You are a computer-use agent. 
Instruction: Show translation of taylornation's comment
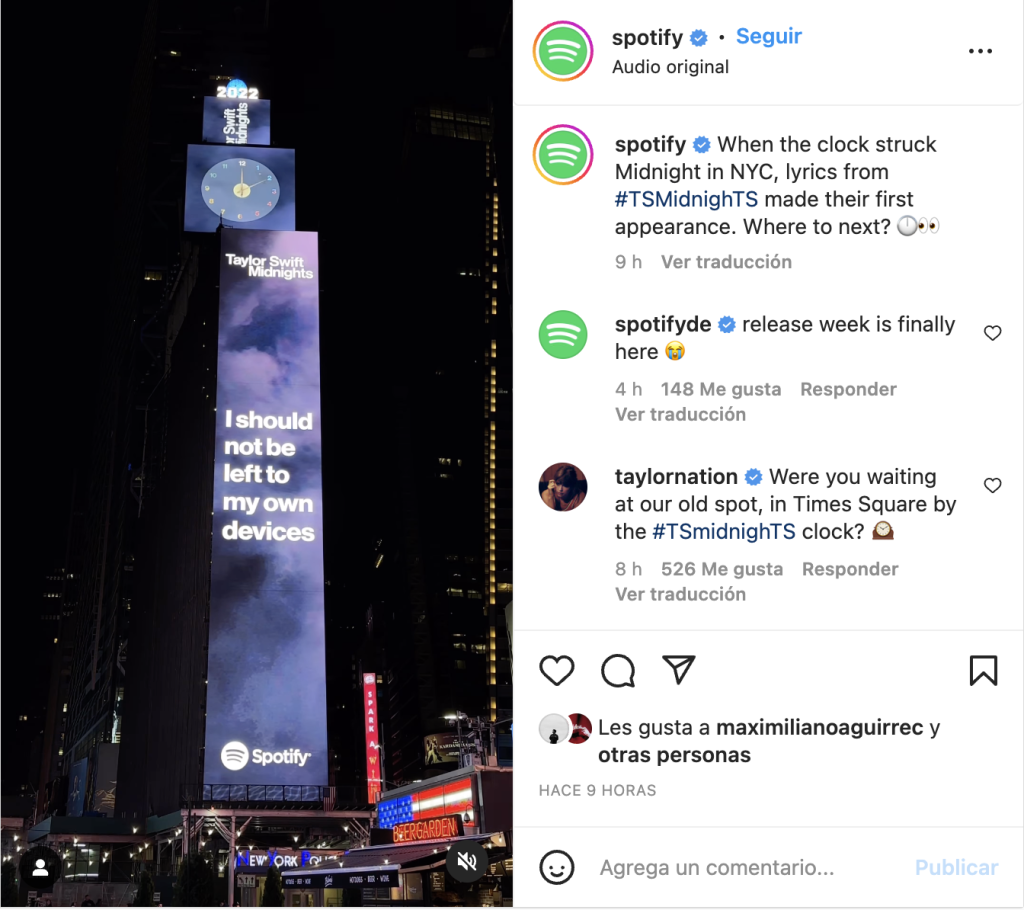[680, 594]
